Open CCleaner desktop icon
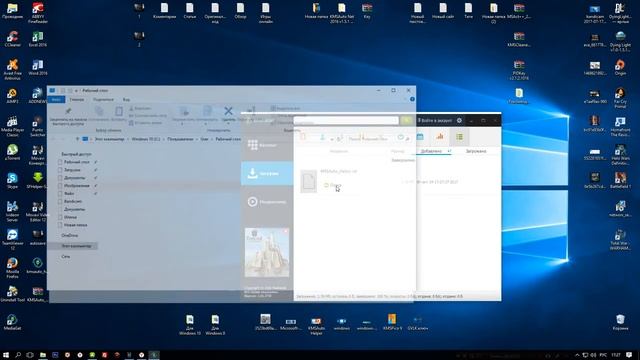This screenshot has width=640, height=360. click(12, 39)
